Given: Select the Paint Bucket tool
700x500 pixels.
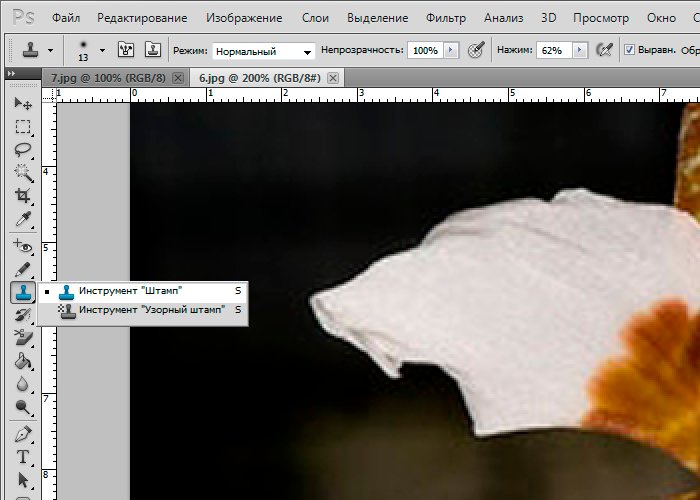Looking at the screenshot, I should point(22,362).
